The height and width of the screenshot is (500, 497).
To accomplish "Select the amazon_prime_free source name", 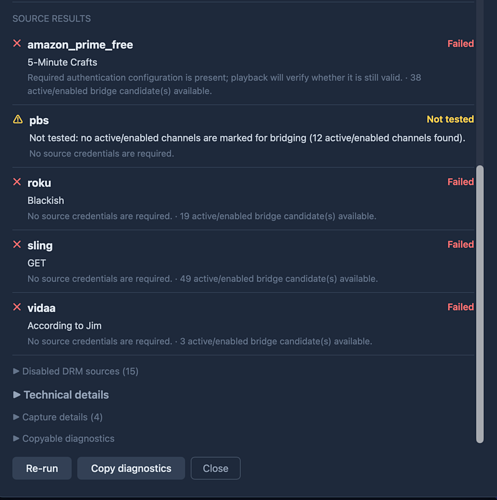I will 80,45.
